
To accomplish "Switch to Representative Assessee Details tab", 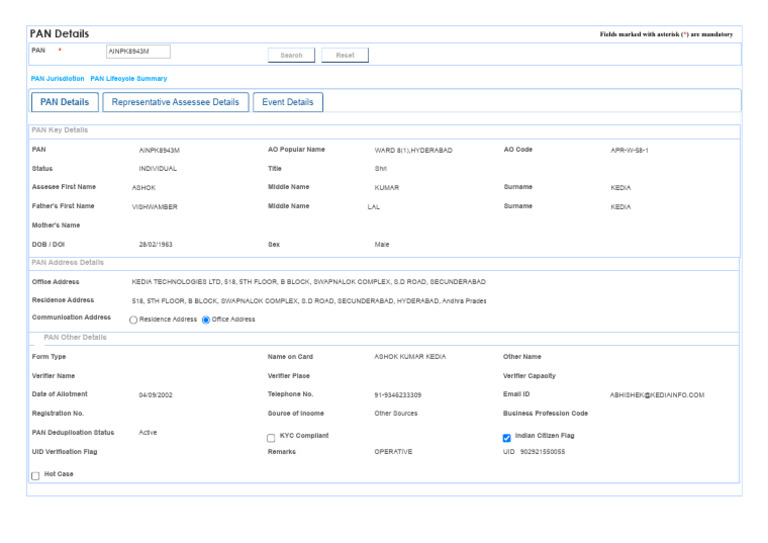I will tap(175, 102).
